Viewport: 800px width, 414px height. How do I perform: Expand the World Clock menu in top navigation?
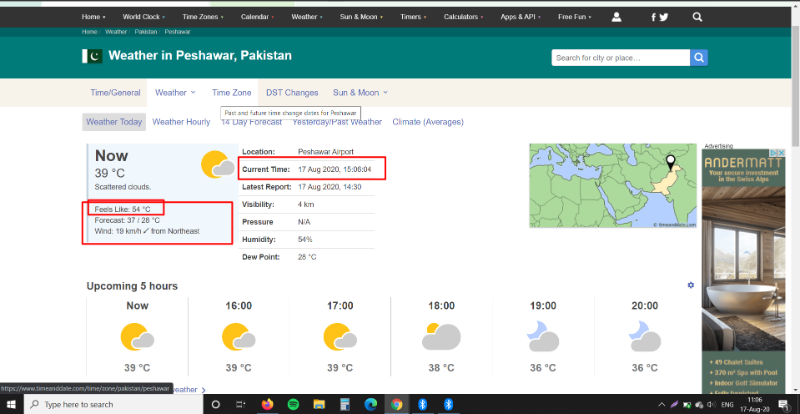pyautogui.click(x=145, y=17)
